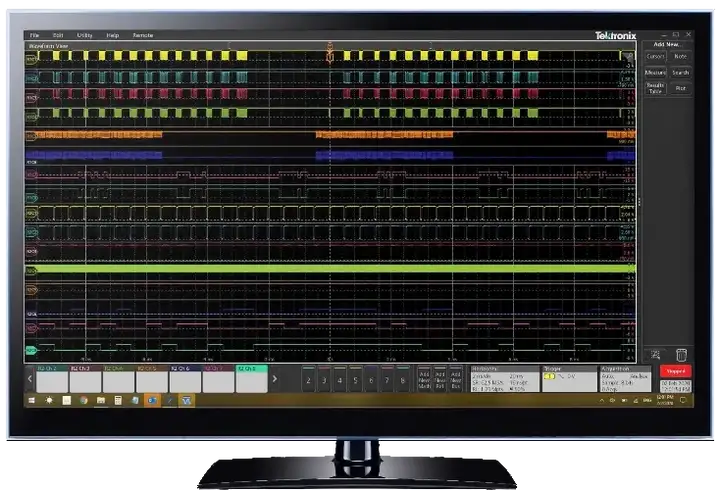
Task: Open the R2 Ch 6 badge
Action: point(185,379)
